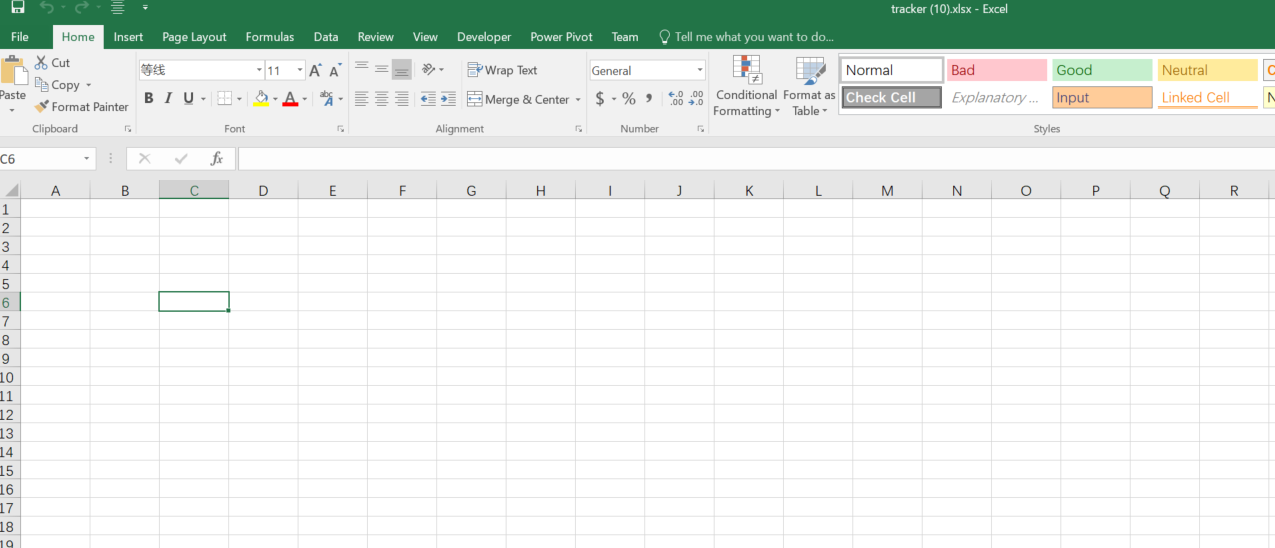
Task: Apply cell borders
Action: (x=224, y=98)
